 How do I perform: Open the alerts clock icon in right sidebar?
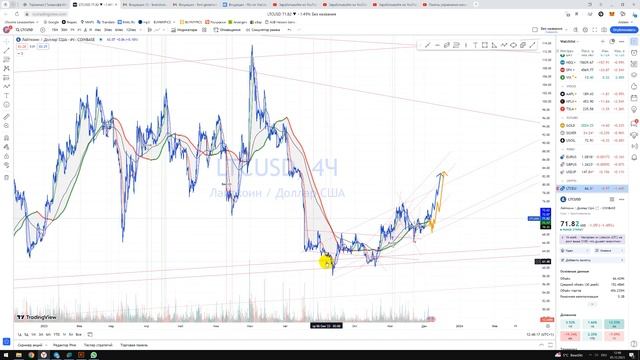click(634, 53)
